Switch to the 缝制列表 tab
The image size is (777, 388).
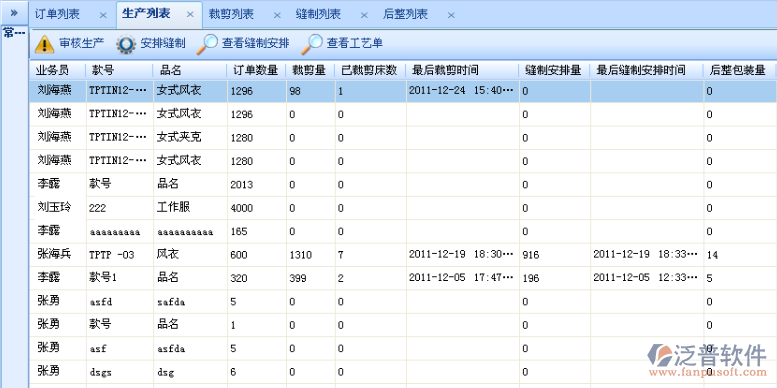318,14
